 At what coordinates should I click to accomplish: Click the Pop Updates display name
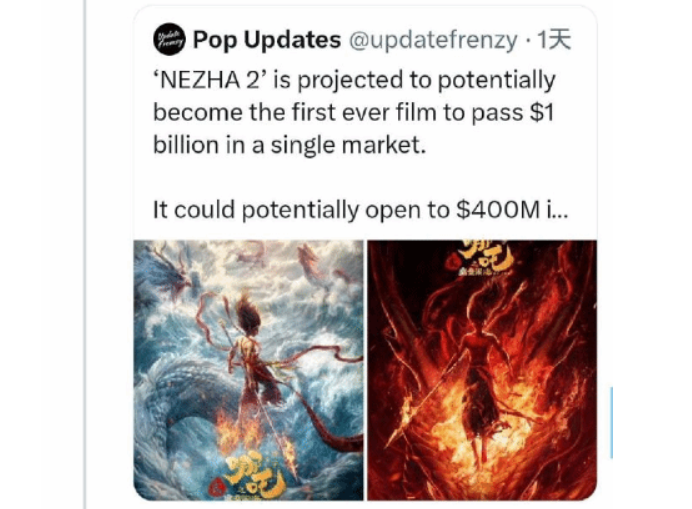point(267,40)
